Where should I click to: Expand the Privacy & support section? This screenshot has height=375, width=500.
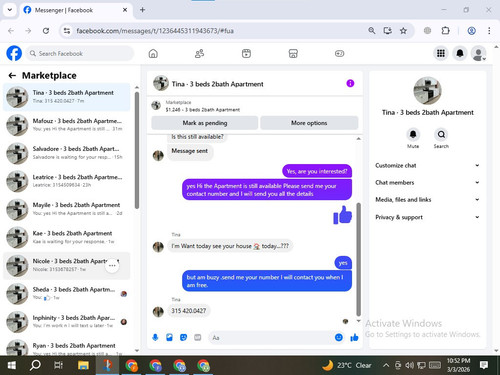(428, 217)
